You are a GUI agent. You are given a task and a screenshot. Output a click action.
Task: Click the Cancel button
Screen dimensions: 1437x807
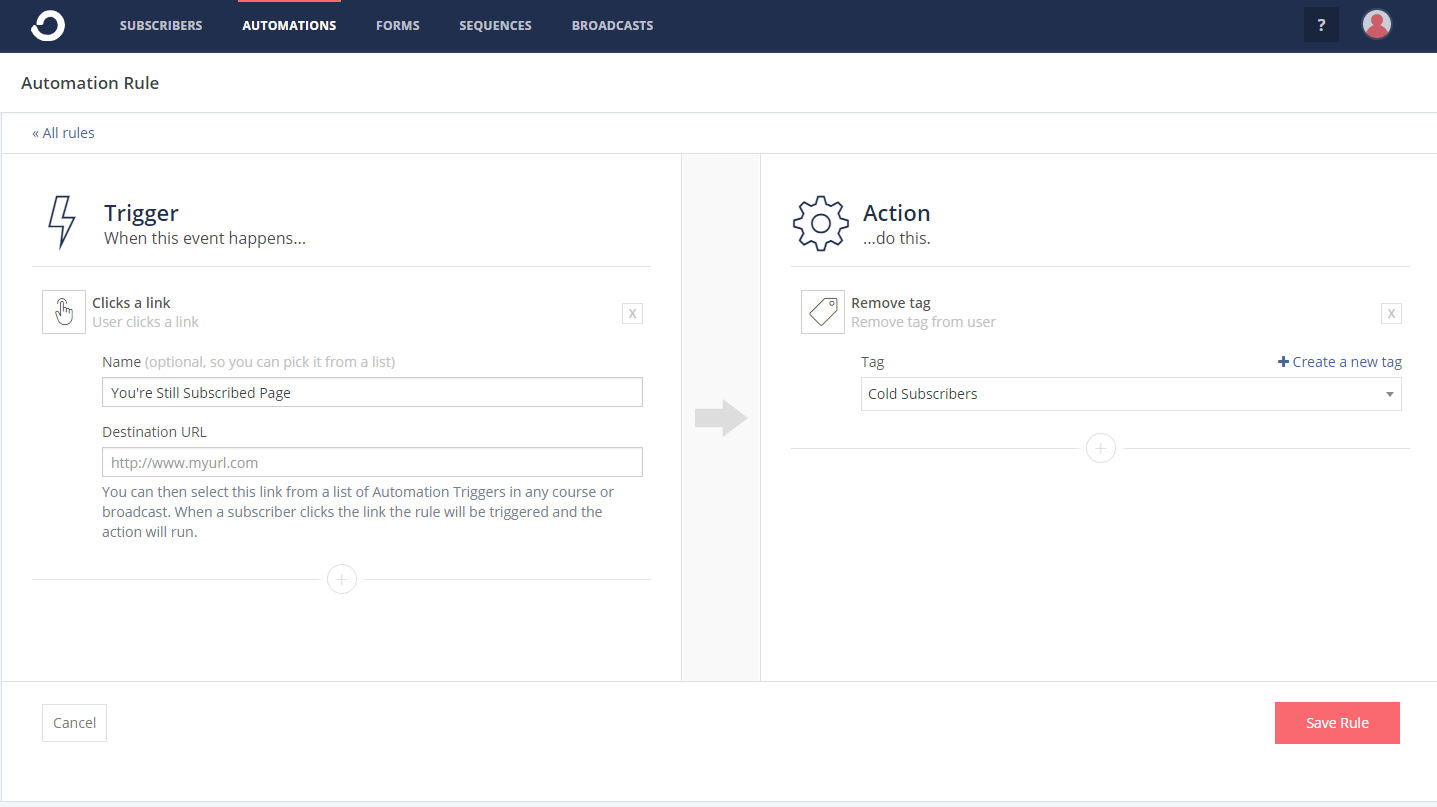(x=74, y=723)
